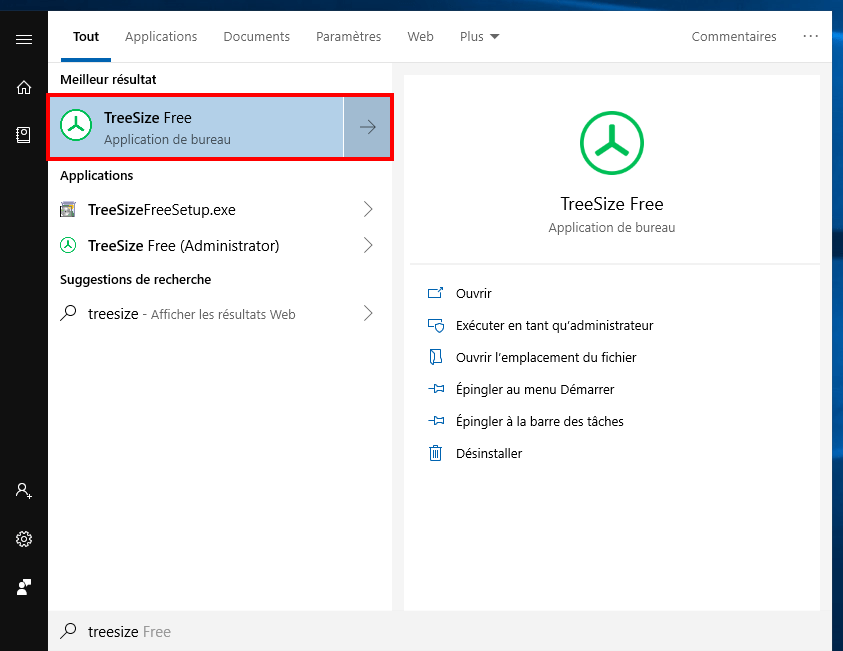This screenshot has width=843, height=651.
Task: Click the shield icon for run as administrator
Action: 435,325
